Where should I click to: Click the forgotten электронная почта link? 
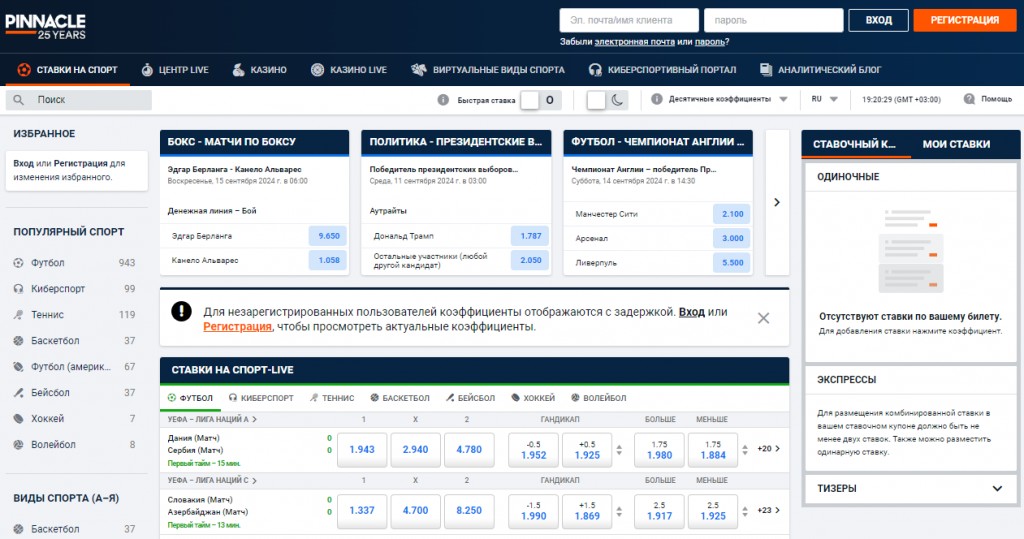point(634,42)
